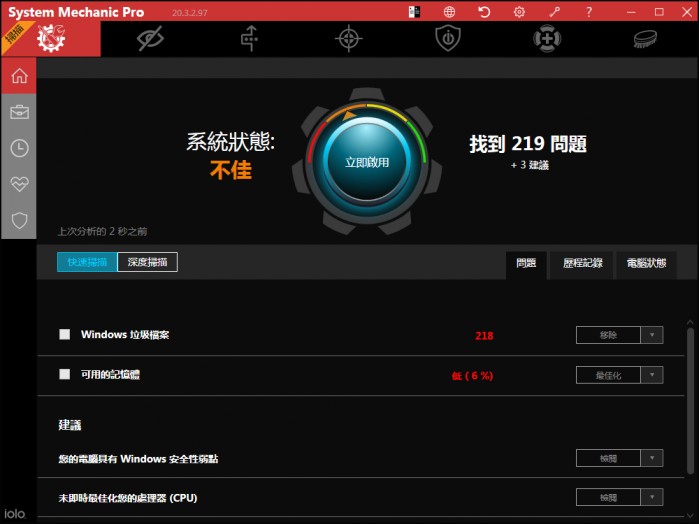Click the 立即啟用 round button
Screen dimensions: 699x524
[x=367, y=162]
